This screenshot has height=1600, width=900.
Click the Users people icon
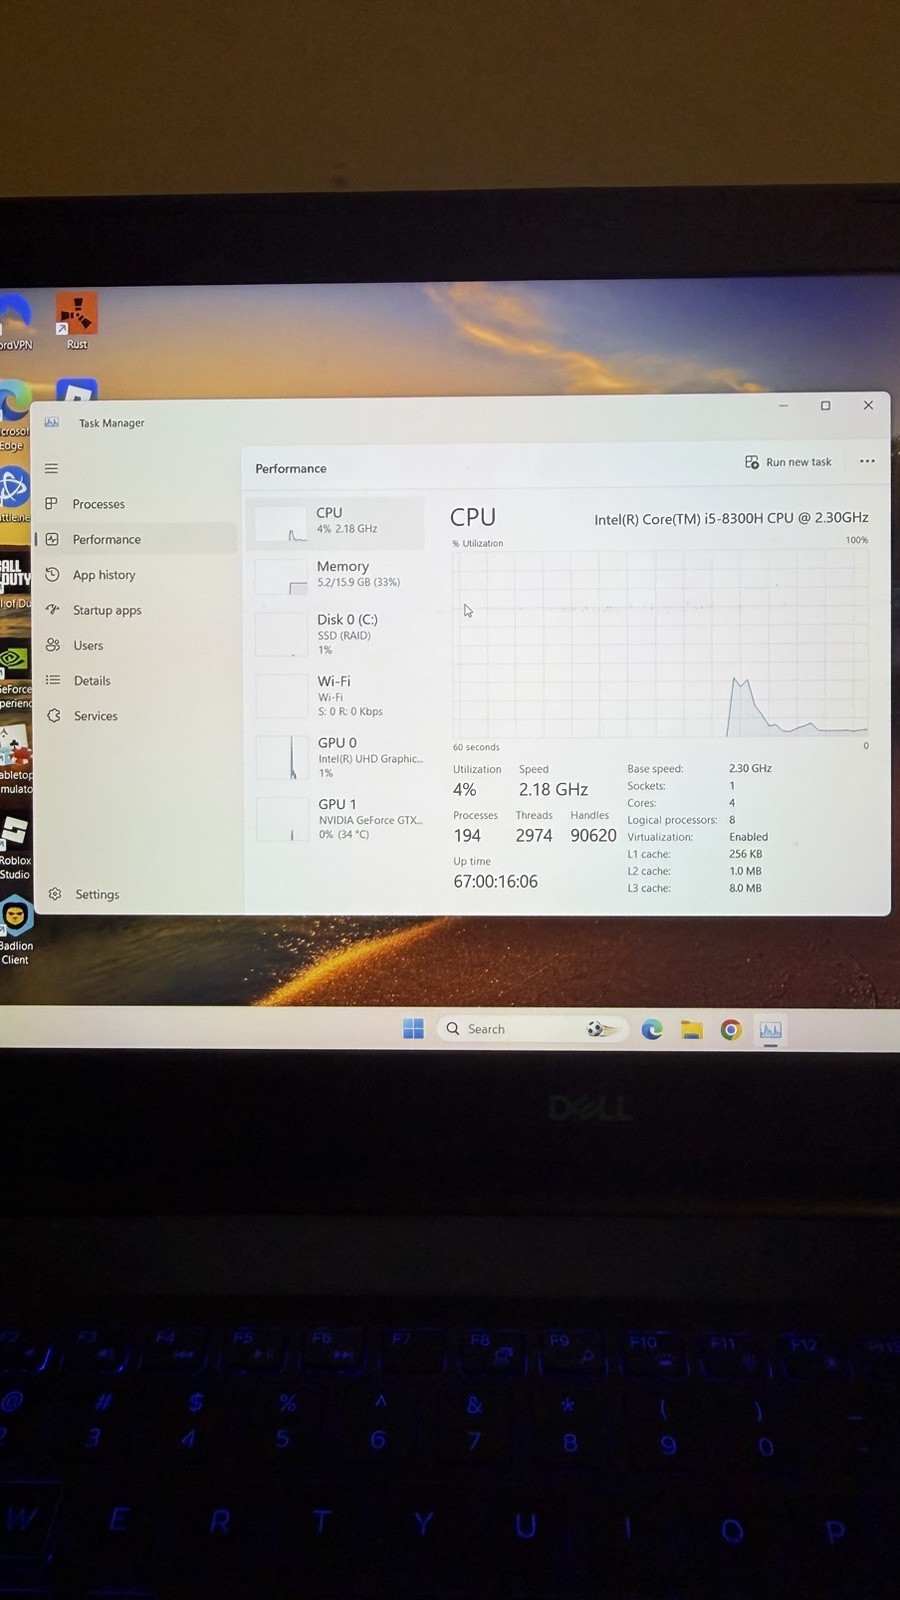(53, 645)
